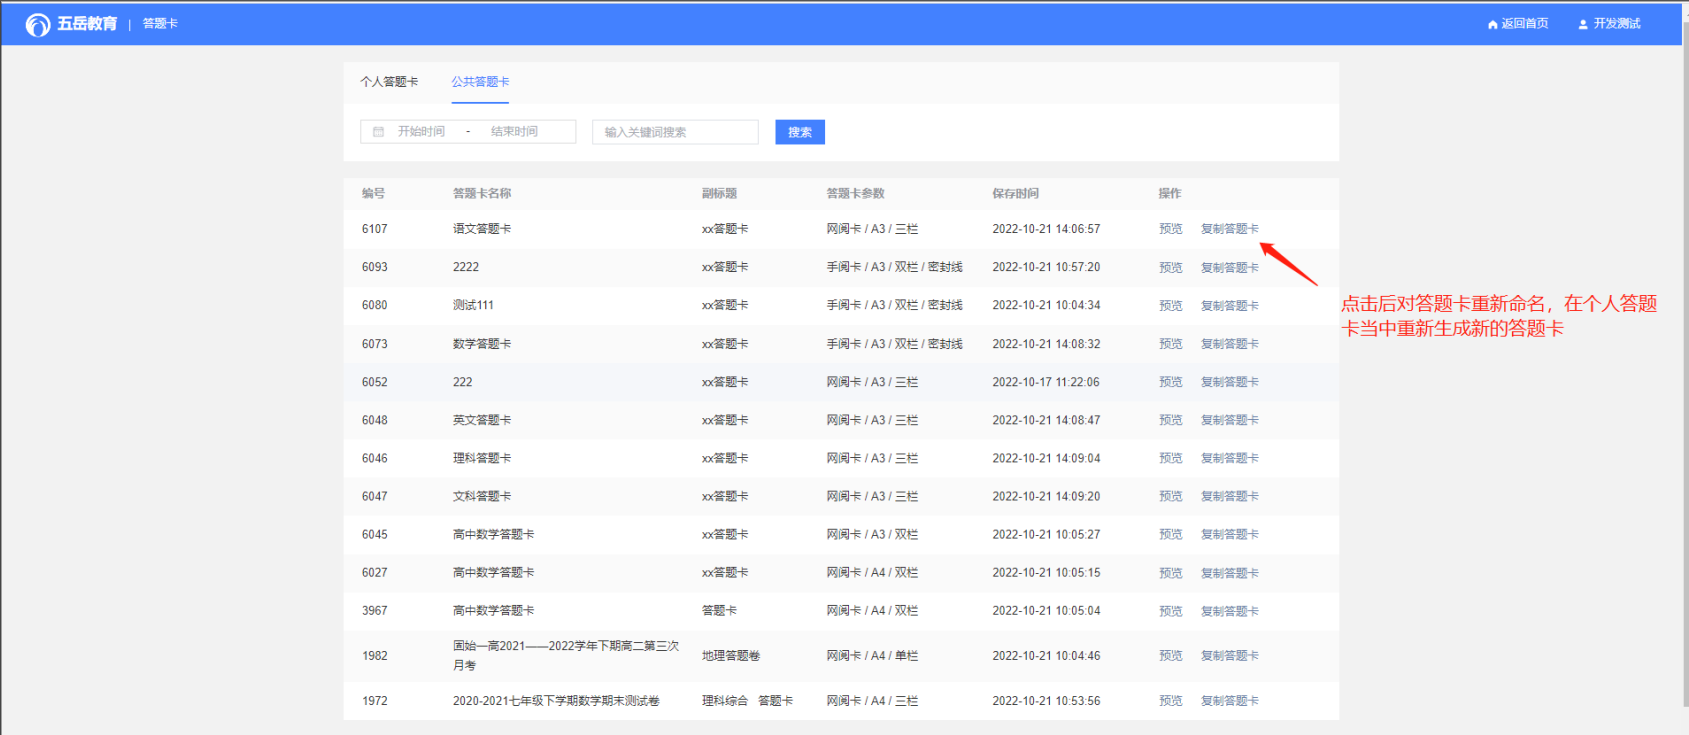1689x735 pixels.
Task: Preview the 测试111 answer card
Action: [x=1170, y=306]
